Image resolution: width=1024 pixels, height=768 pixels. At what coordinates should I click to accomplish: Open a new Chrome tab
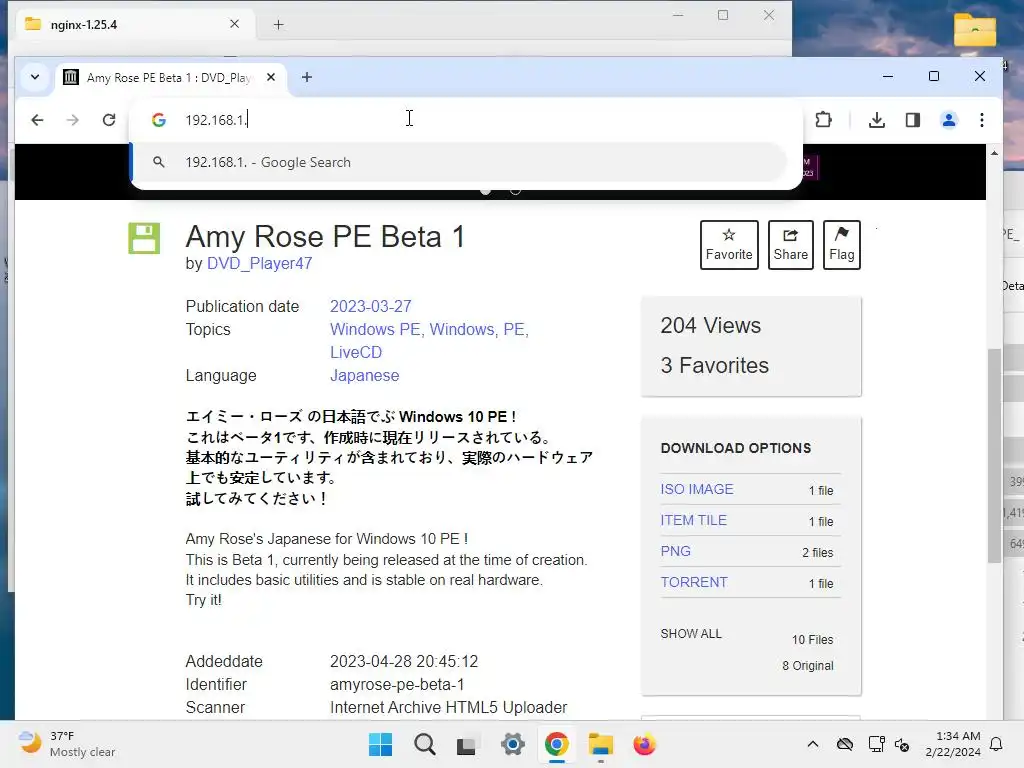coord(307,77)
